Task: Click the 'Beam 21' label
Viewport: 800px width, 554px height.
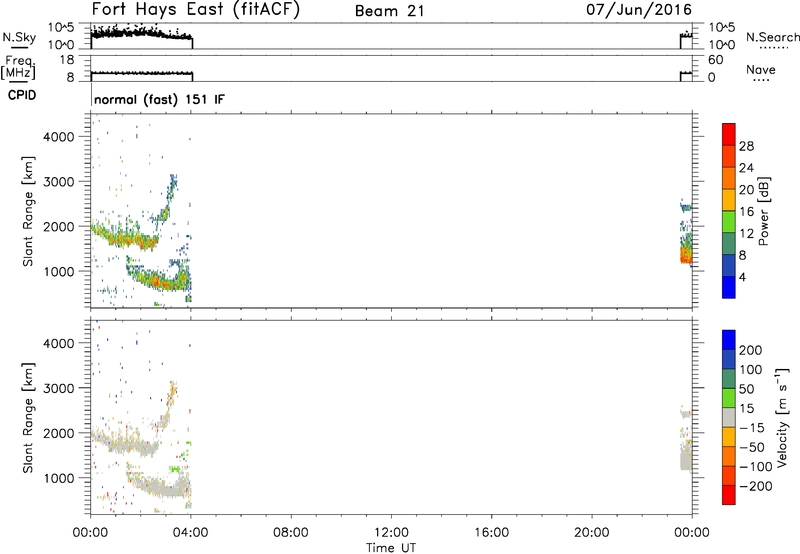Action: 390,11
